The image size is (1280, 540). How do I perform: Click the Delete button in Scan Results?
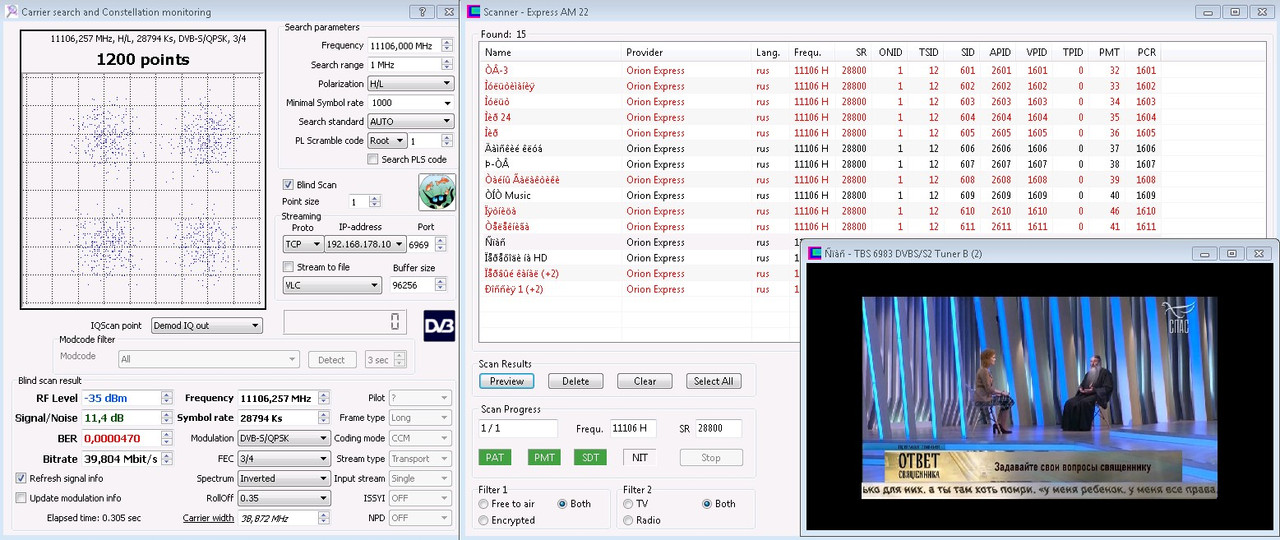575,381
